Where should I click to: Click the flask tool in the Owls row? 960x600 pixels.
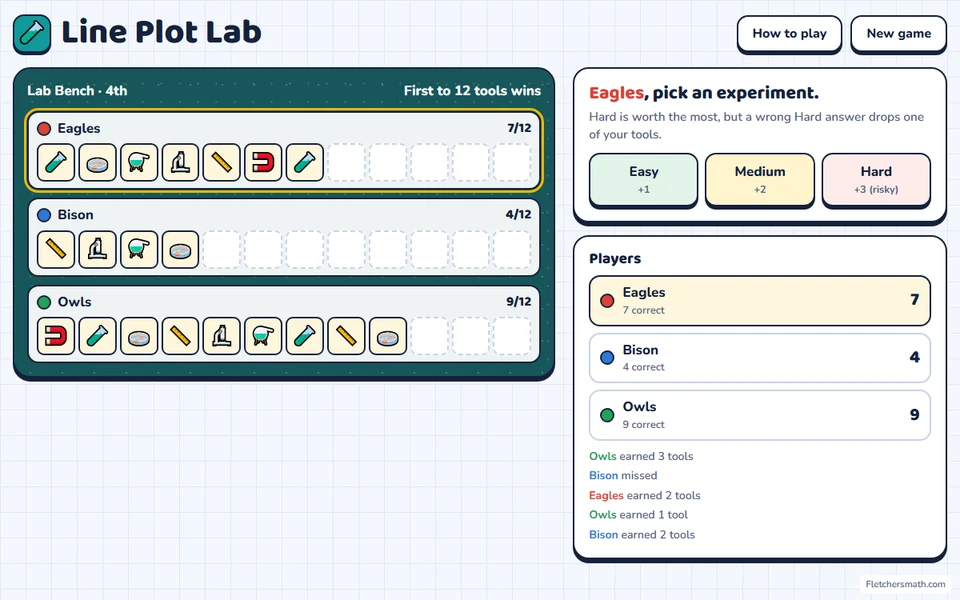[x=263, y=336]
